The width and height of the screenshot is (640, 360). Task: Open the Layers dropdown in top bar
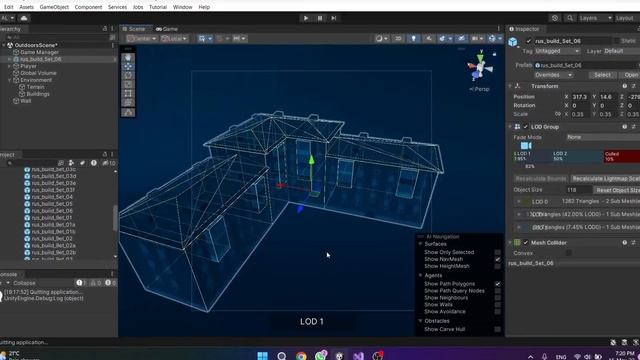click(x=596, y=18)
